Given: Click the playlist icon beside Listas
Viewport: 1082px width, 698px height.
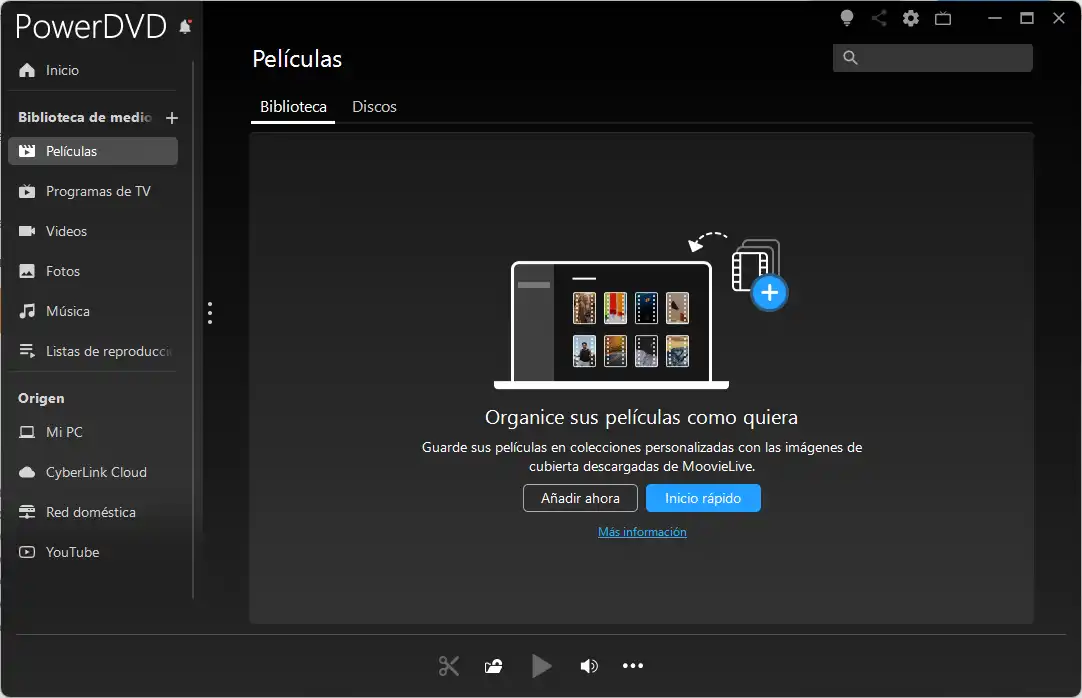Looking at the screenshot, I should pyautogui.click(x=27, y=351).
